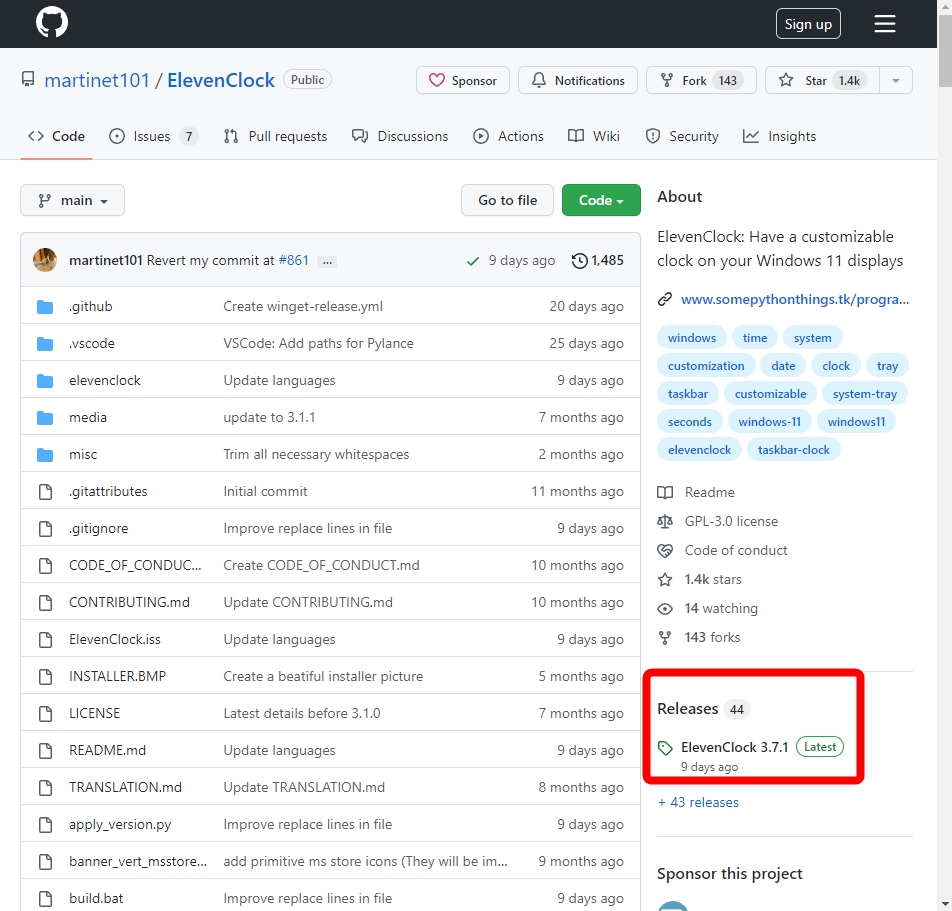The width and height of the screenshot is (952, 911).
Task: Switch to the Code tab
Action: 56,136
